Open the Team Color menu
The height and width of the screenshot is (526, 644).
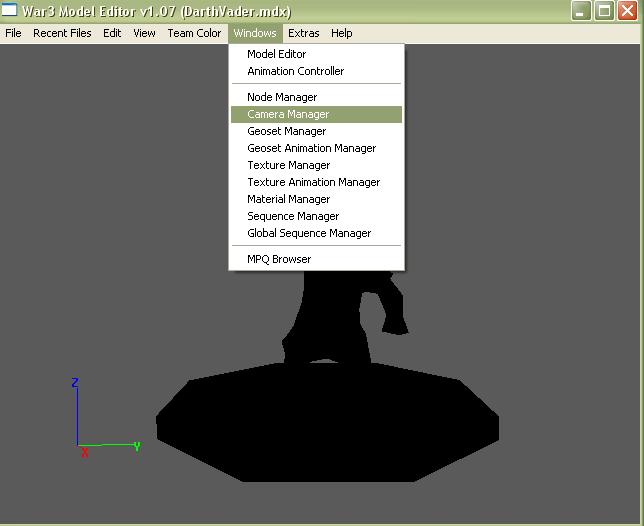194,33
